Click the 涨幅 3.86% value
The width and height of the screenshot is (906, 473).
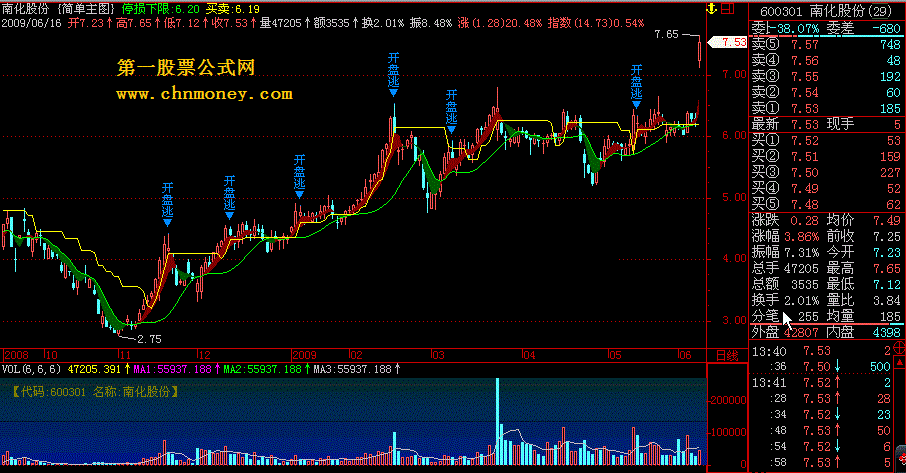[x=801, y=236]
